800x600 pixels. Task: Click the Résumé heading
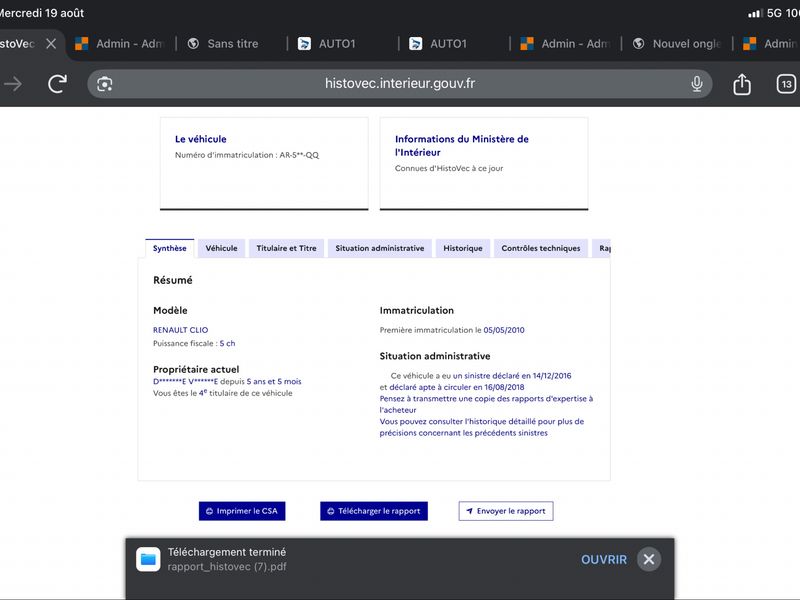pyautogui.click(x=172, y=280)
